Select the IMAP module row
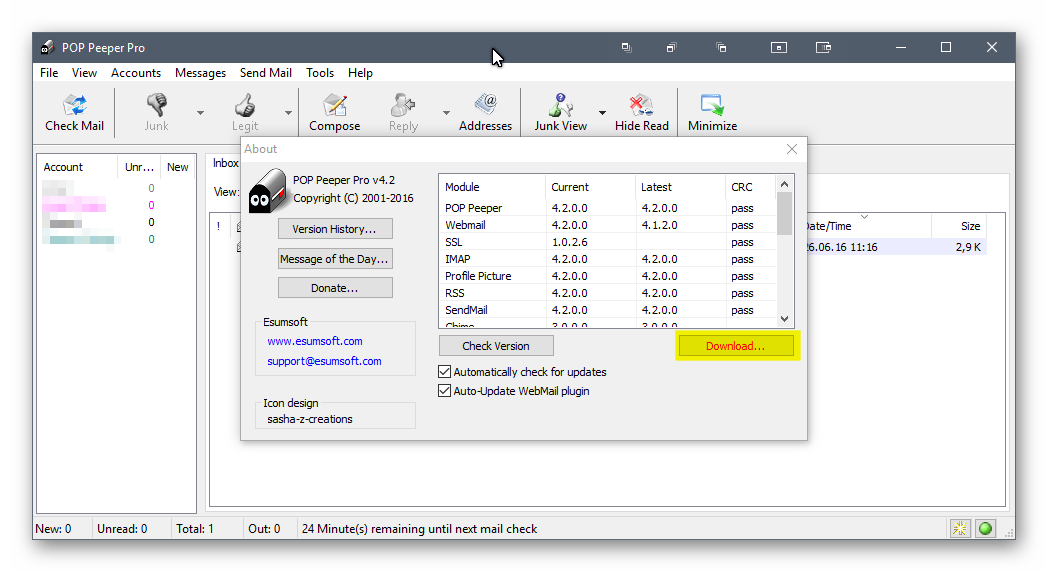 tap(607, 259)
